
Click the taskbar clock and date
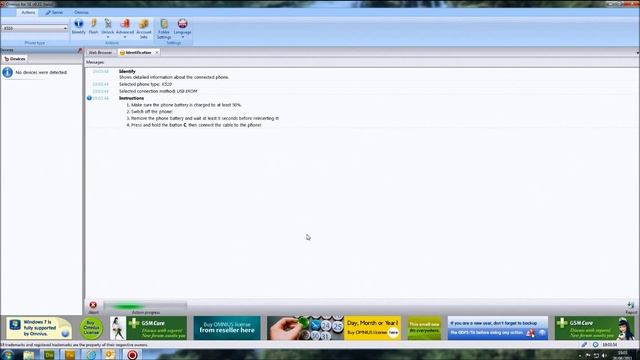[x=623, y=355]
